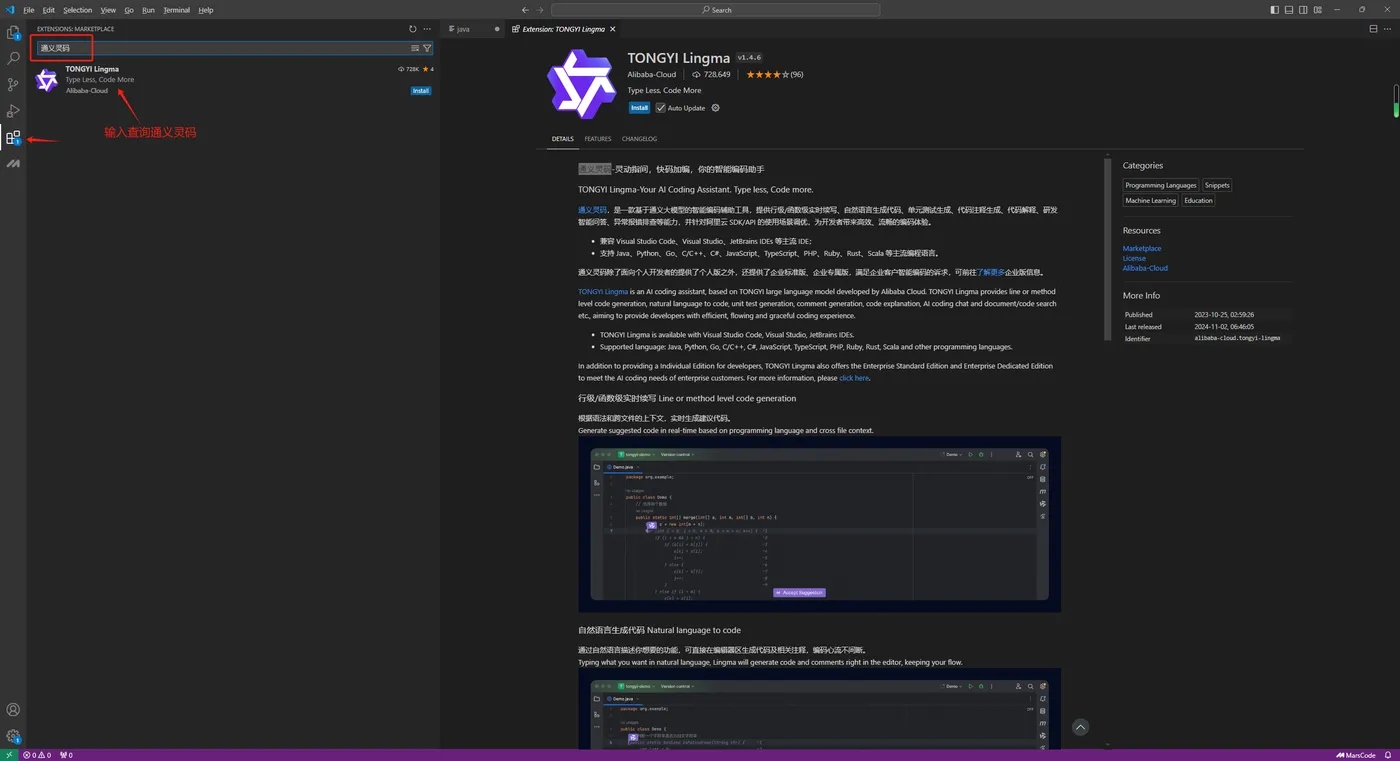Click the scroll-to-top round arrow button

[x=1080, y=727]
